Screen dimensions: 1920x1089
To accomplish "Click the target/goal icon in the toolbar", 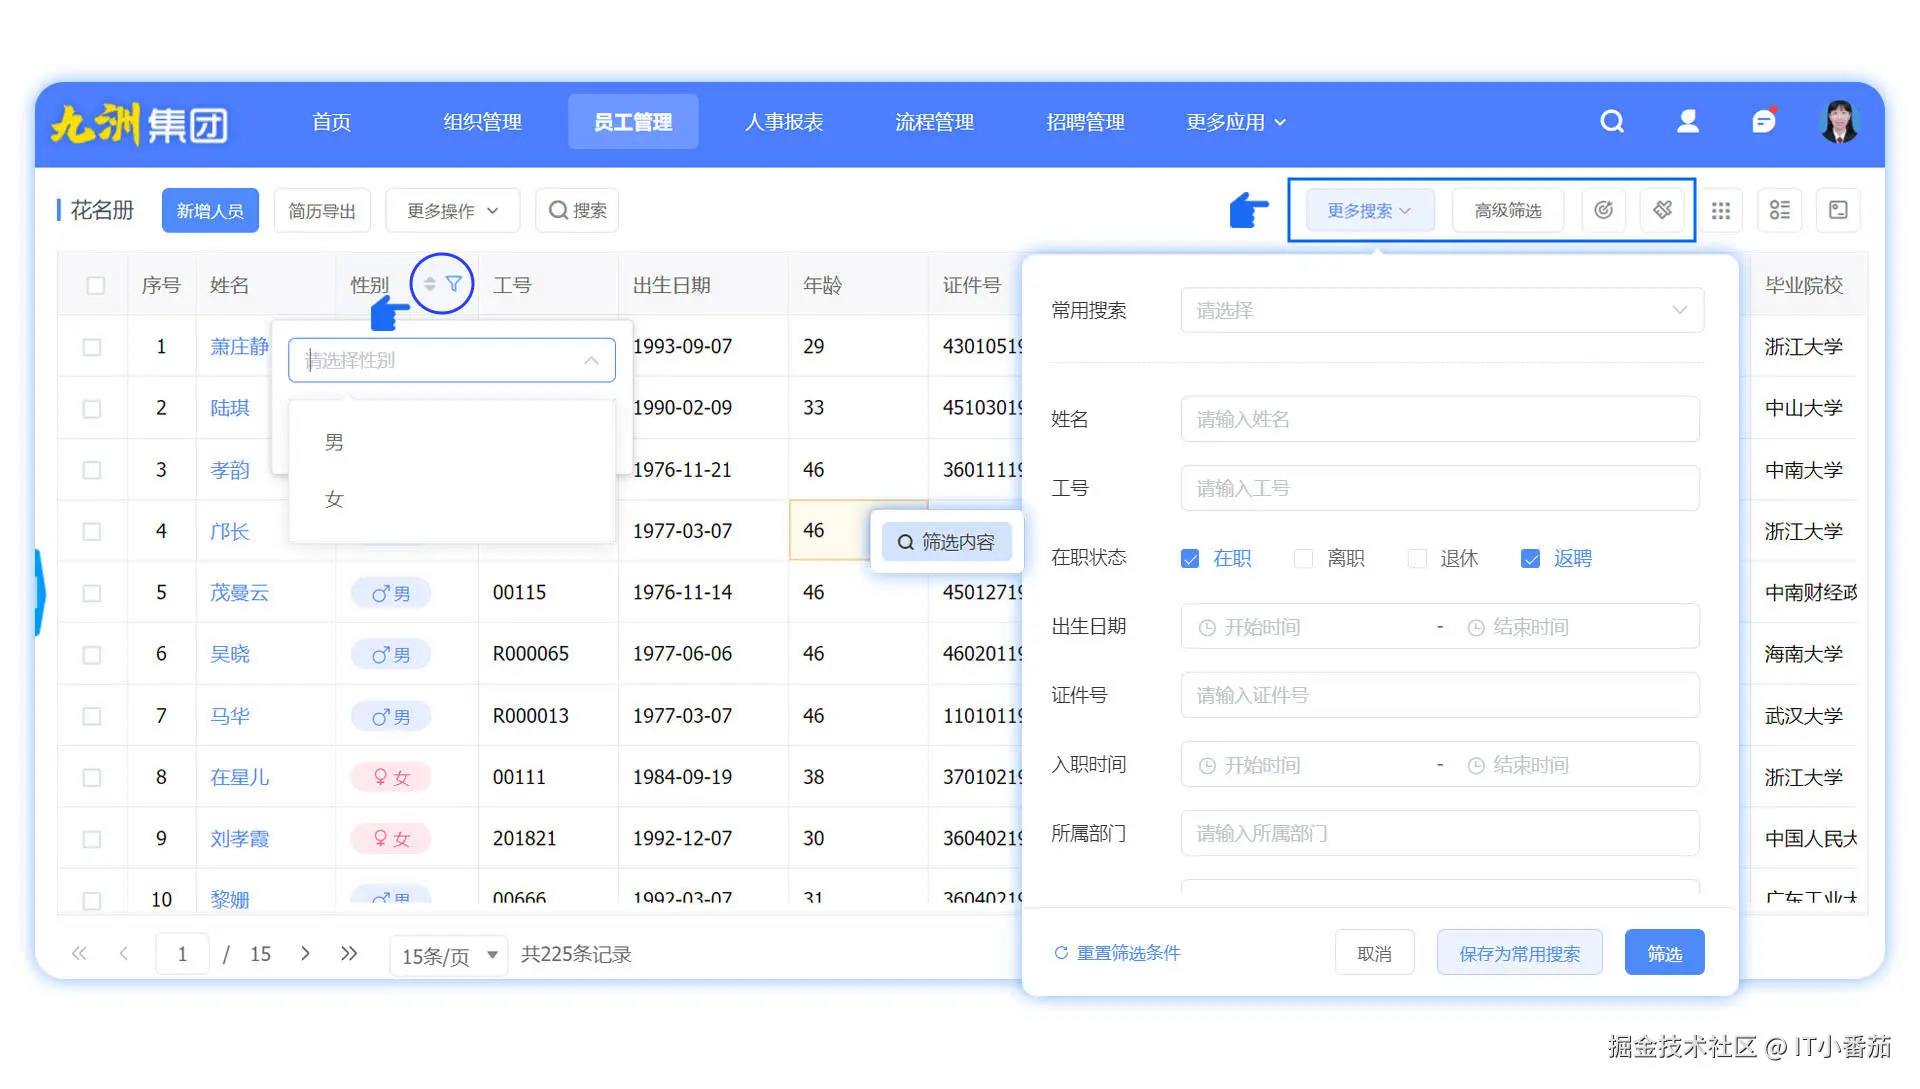I will pos(1603,210).
